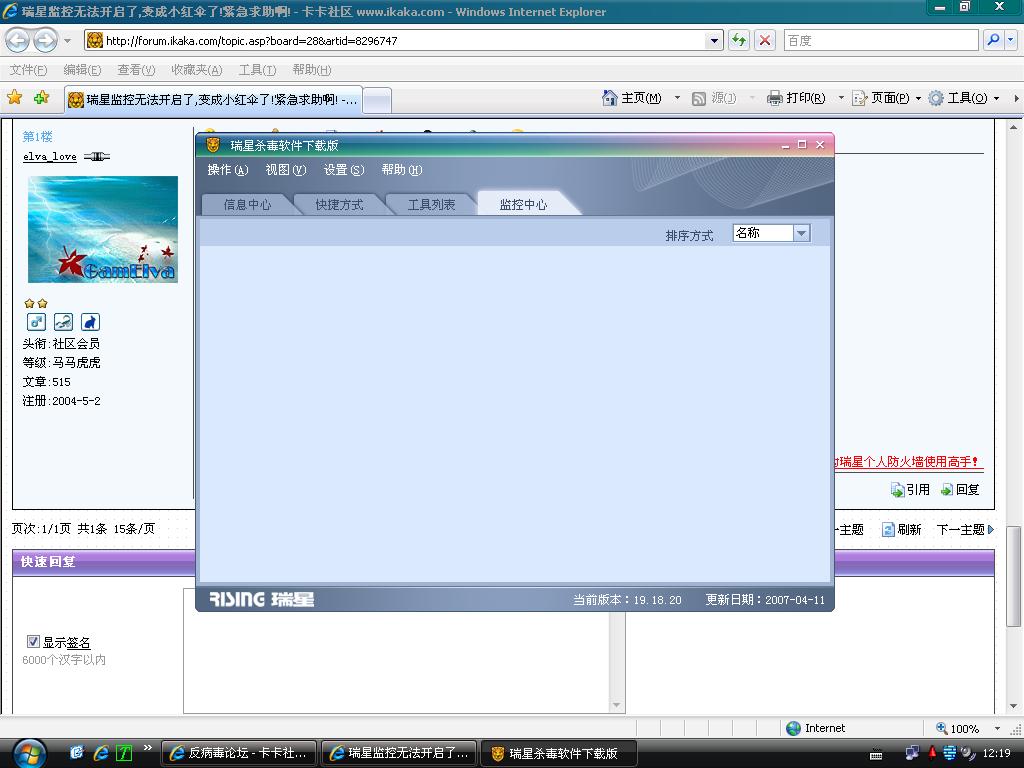Open the 编辑(E) menu
The width and height of the screenshot is (1024, 768).
82,70
